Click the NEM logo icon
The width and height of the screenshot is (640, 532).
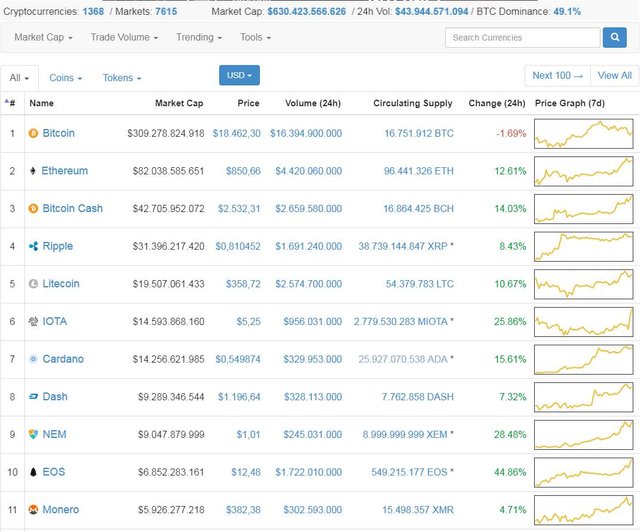33,434
